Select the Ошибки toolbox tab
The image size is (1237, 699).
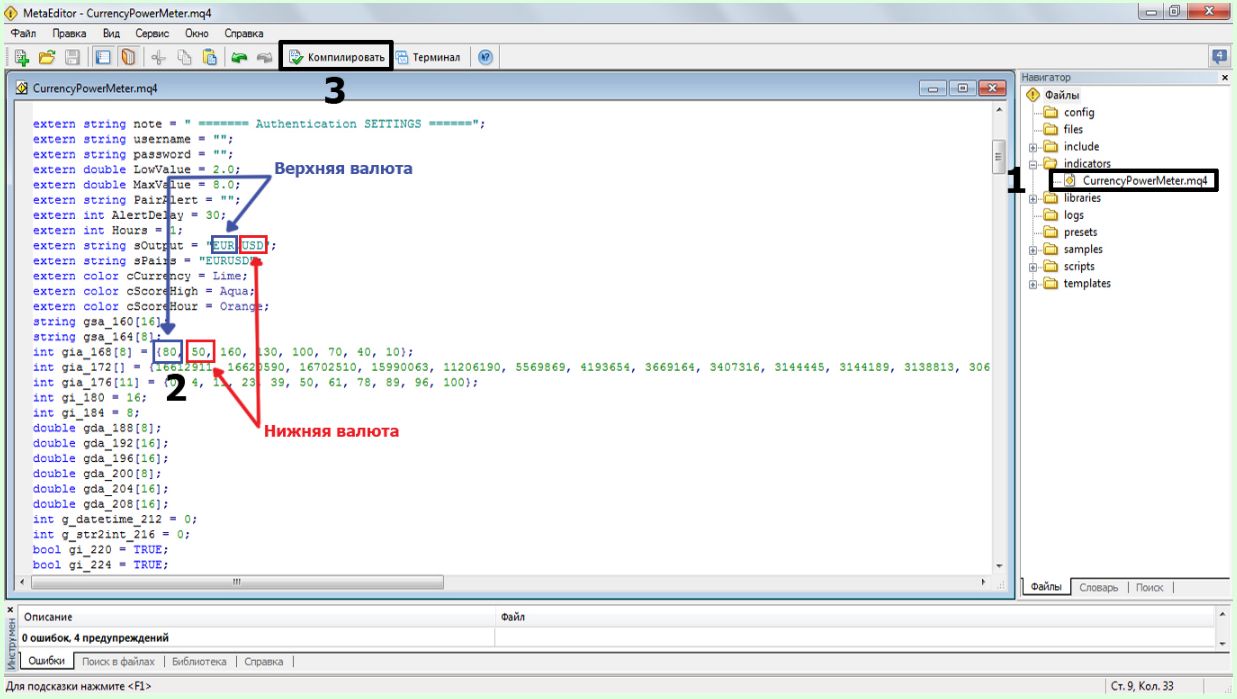tap(46, 661)
